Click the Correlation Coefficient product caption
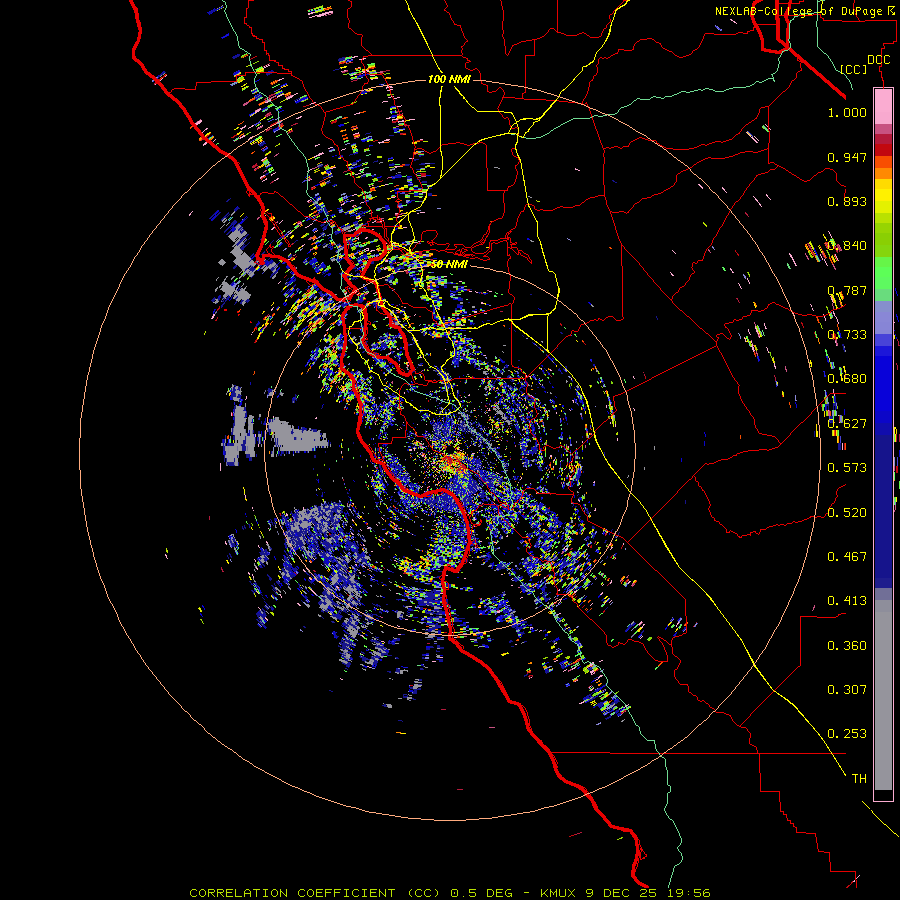The image size is (900, 900). tap(450, 893)
